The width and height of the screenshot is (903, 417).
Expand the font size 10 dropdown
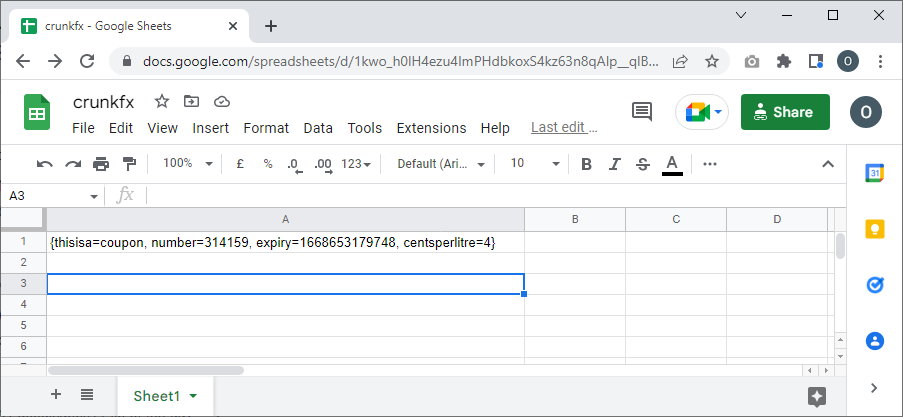pos(531,164)
